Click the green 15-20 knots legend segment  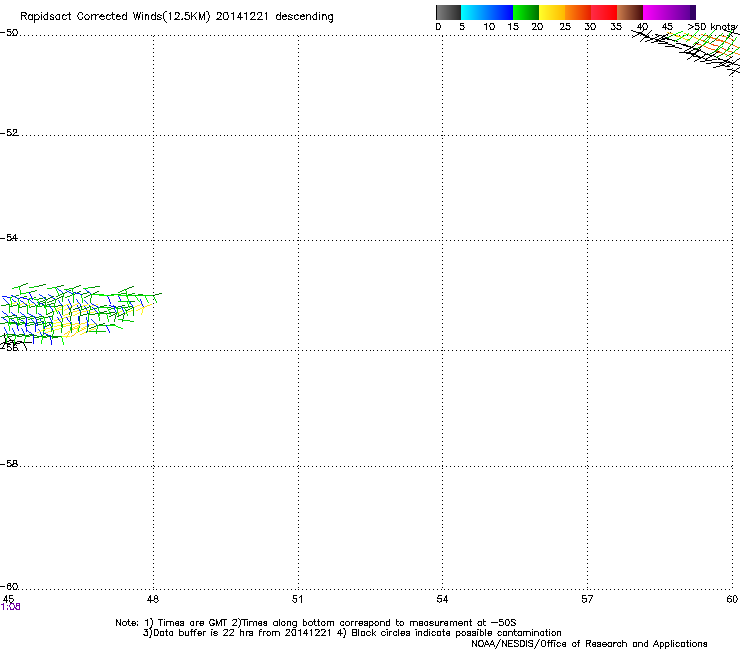pos(526,12)
